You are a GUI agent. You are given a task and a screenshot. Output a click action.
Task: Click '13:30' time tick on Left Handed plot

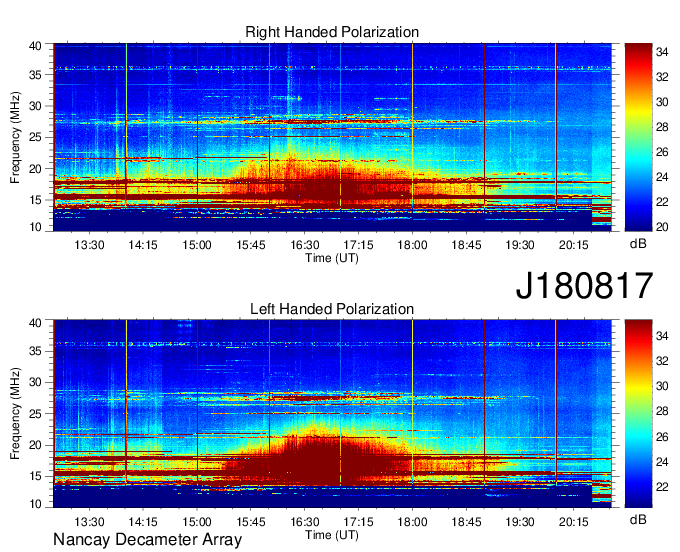click(89, 522)
